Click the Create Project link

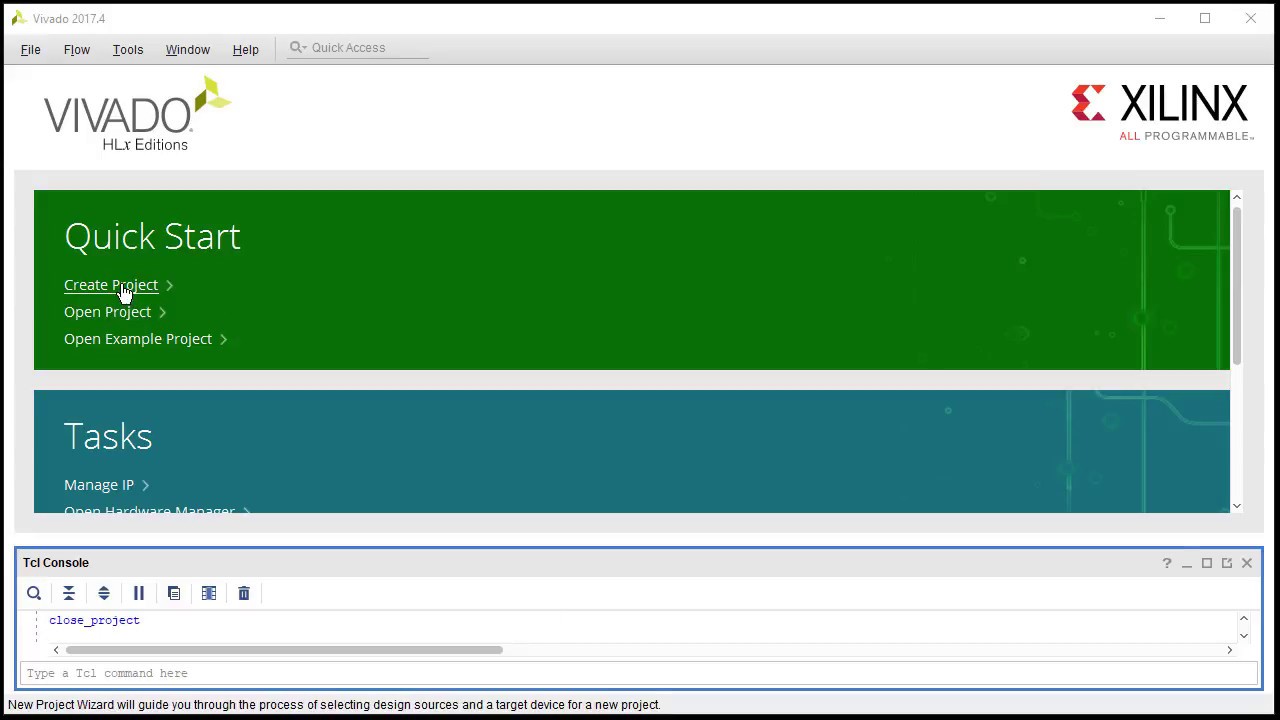[111, 285]
